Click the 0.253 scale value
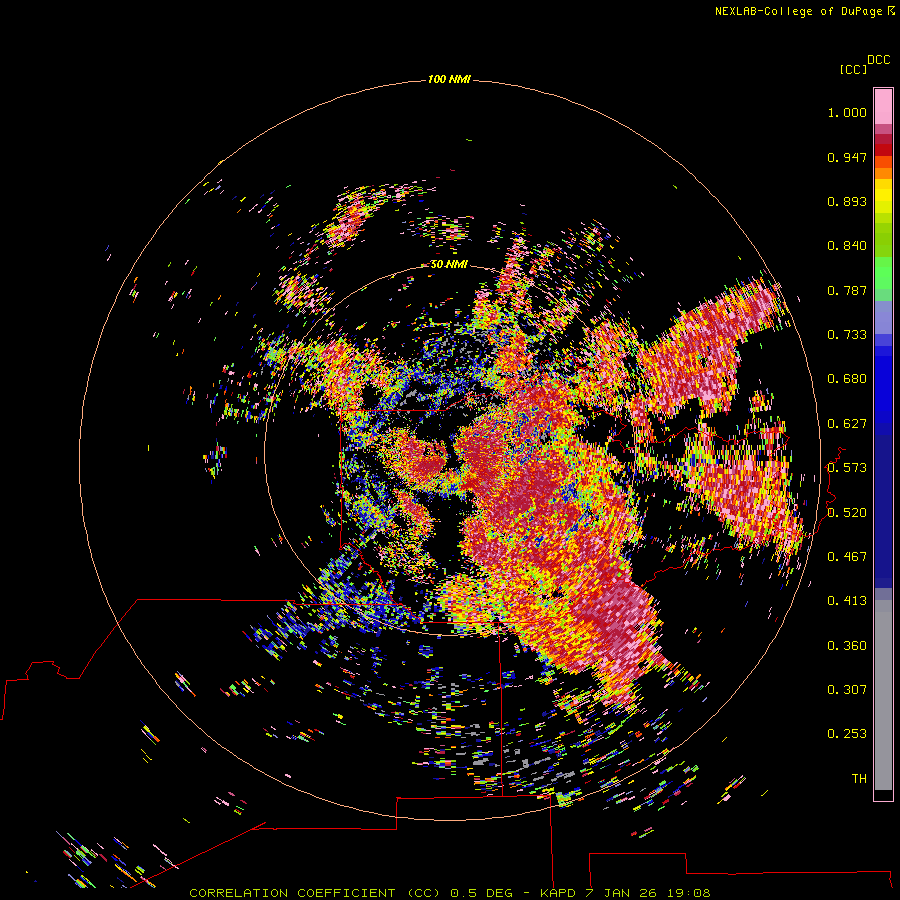The height and width of the screenshot is (900, 900). (847, 734)
